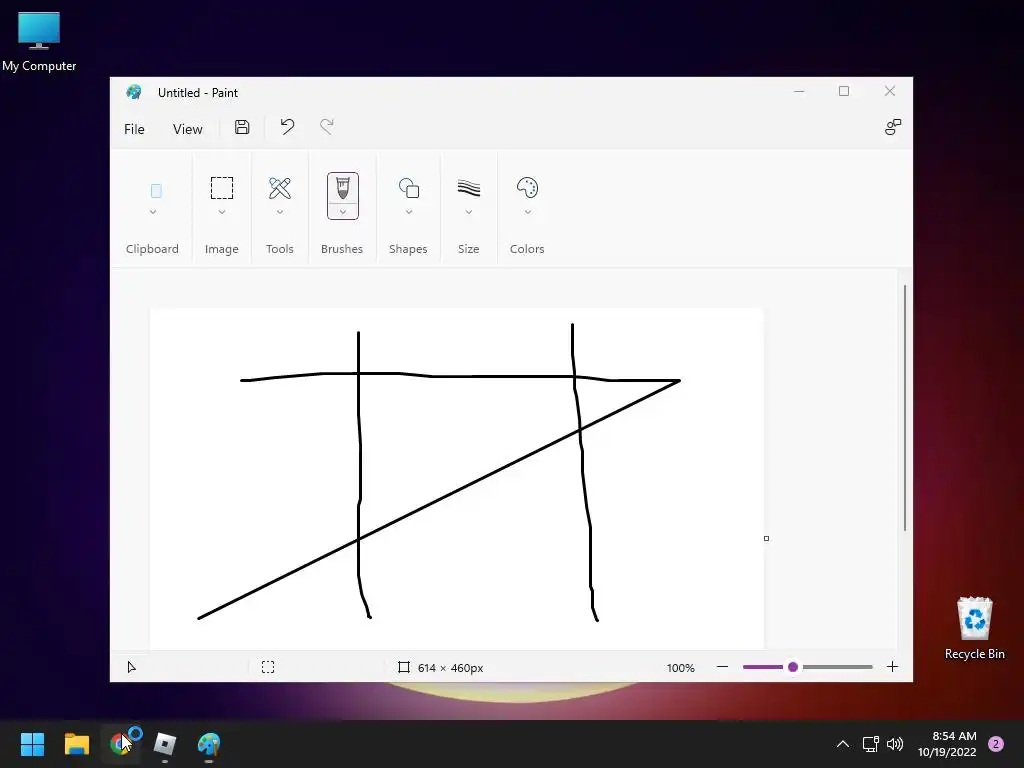Click the Paint app icon in title bar
The image size is (1024, 768).
click(134, 93)
